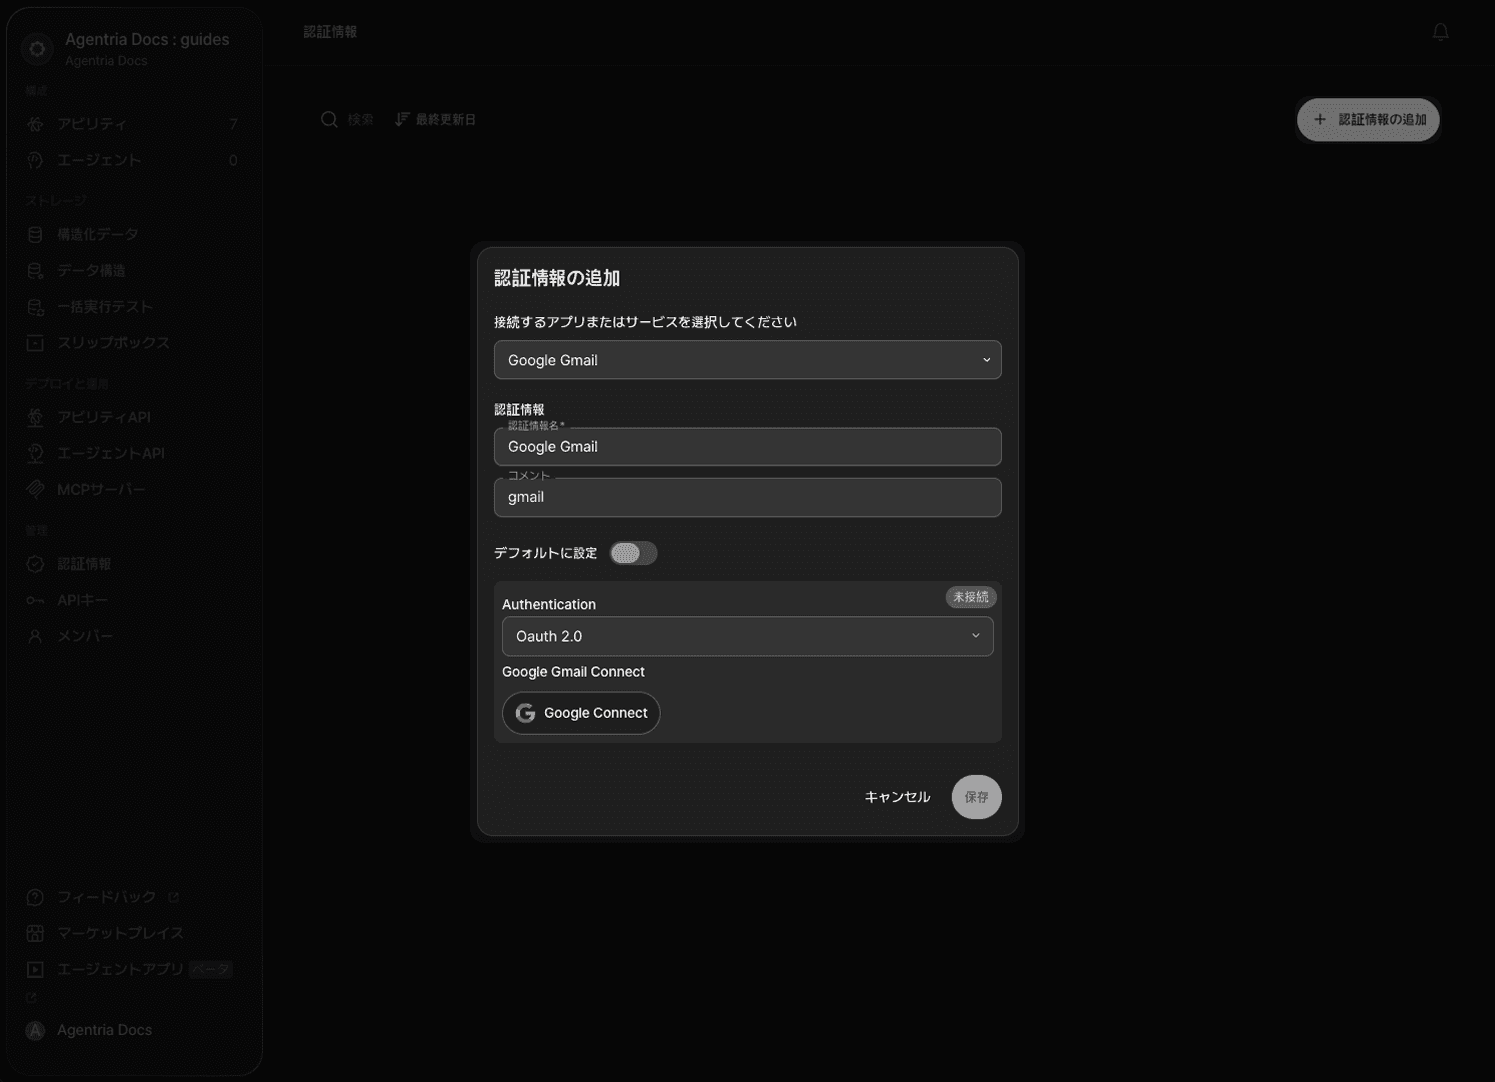Click the Google G logo icon
The width and height of the screenshot is (1495, 1082).
click(x=525, y=713)
